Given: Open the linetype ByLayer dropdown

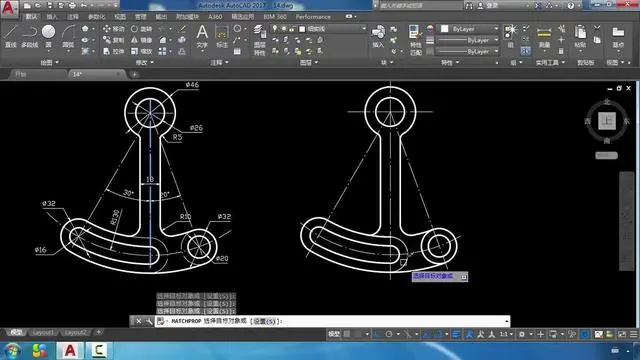Looking at the screenshot, I should click(x=468, y=51).
